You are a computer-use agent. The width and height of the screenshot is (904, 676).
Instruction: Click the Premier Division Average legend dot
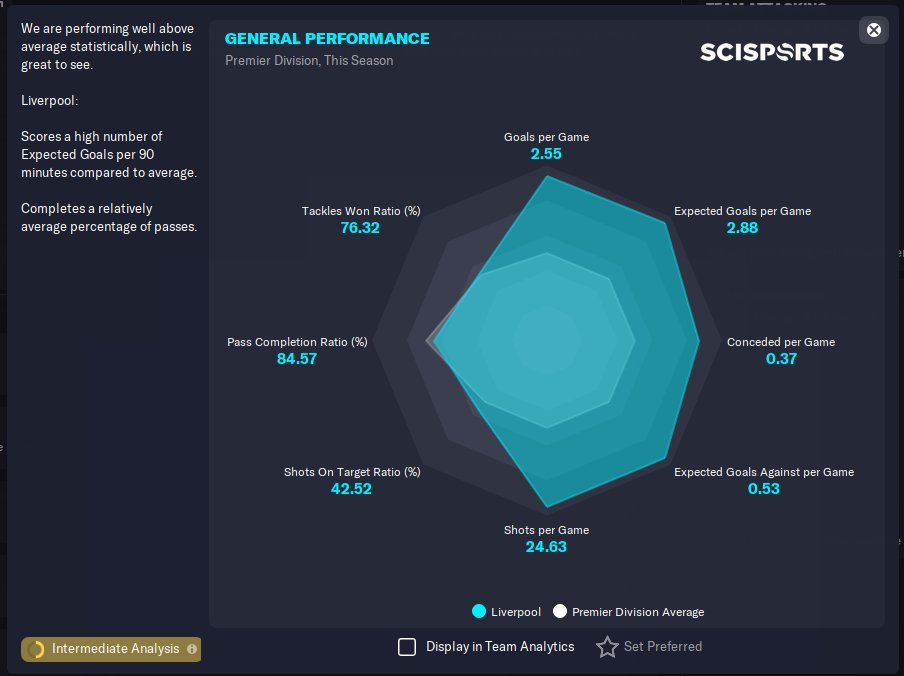click(560, 611)
